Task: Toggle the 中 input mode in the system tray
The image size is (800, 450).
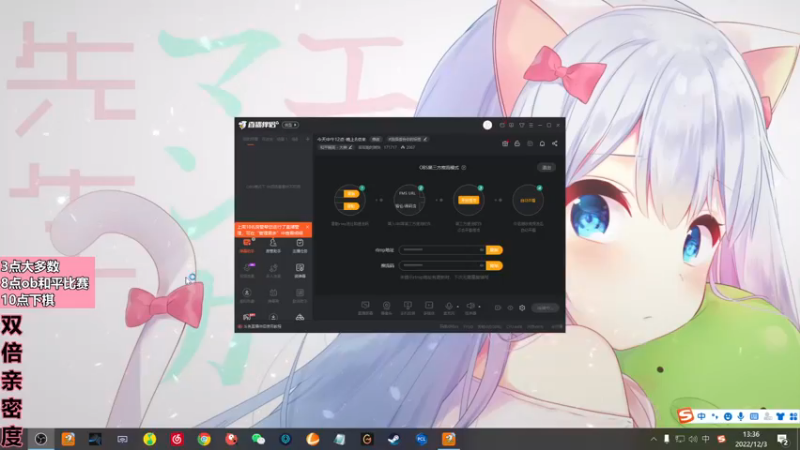Action: tap(706, 439)
